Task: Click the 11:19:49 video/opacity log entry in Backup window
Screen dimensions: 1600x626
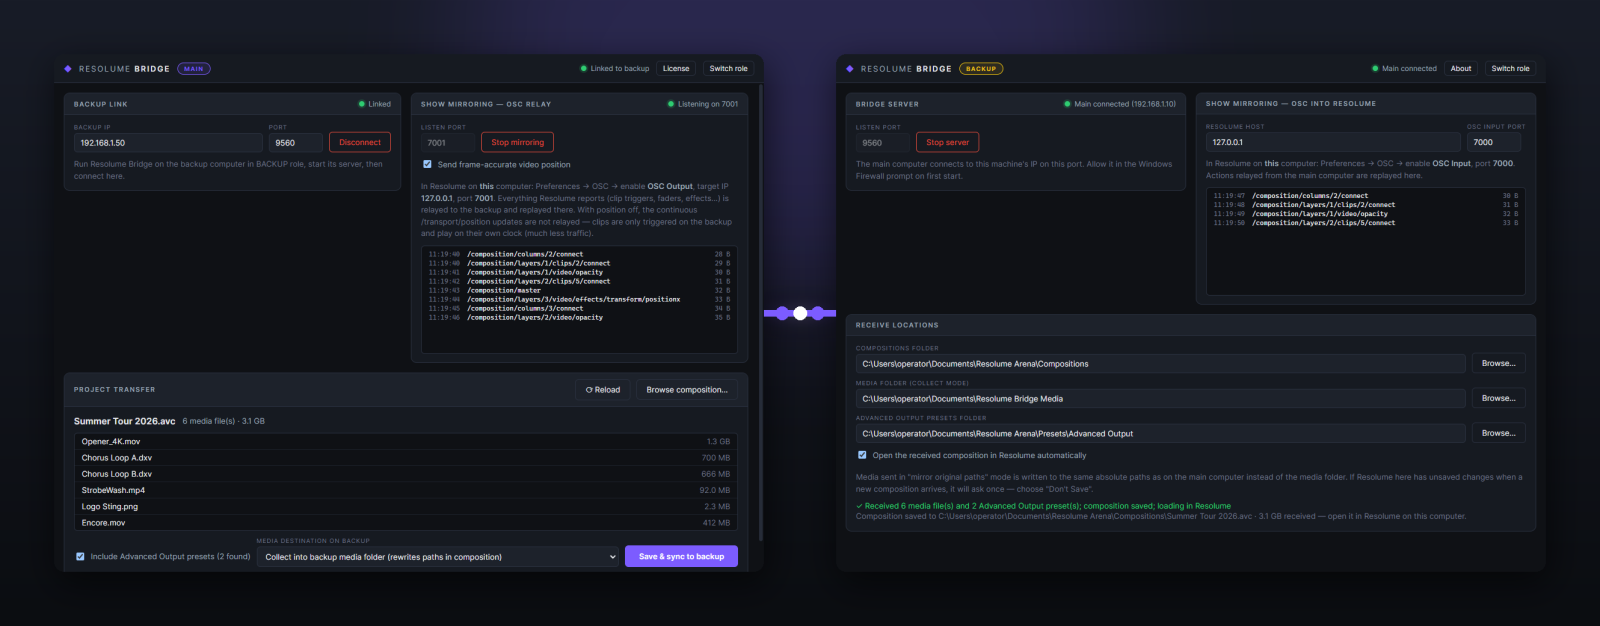Action: point(1365,214)
